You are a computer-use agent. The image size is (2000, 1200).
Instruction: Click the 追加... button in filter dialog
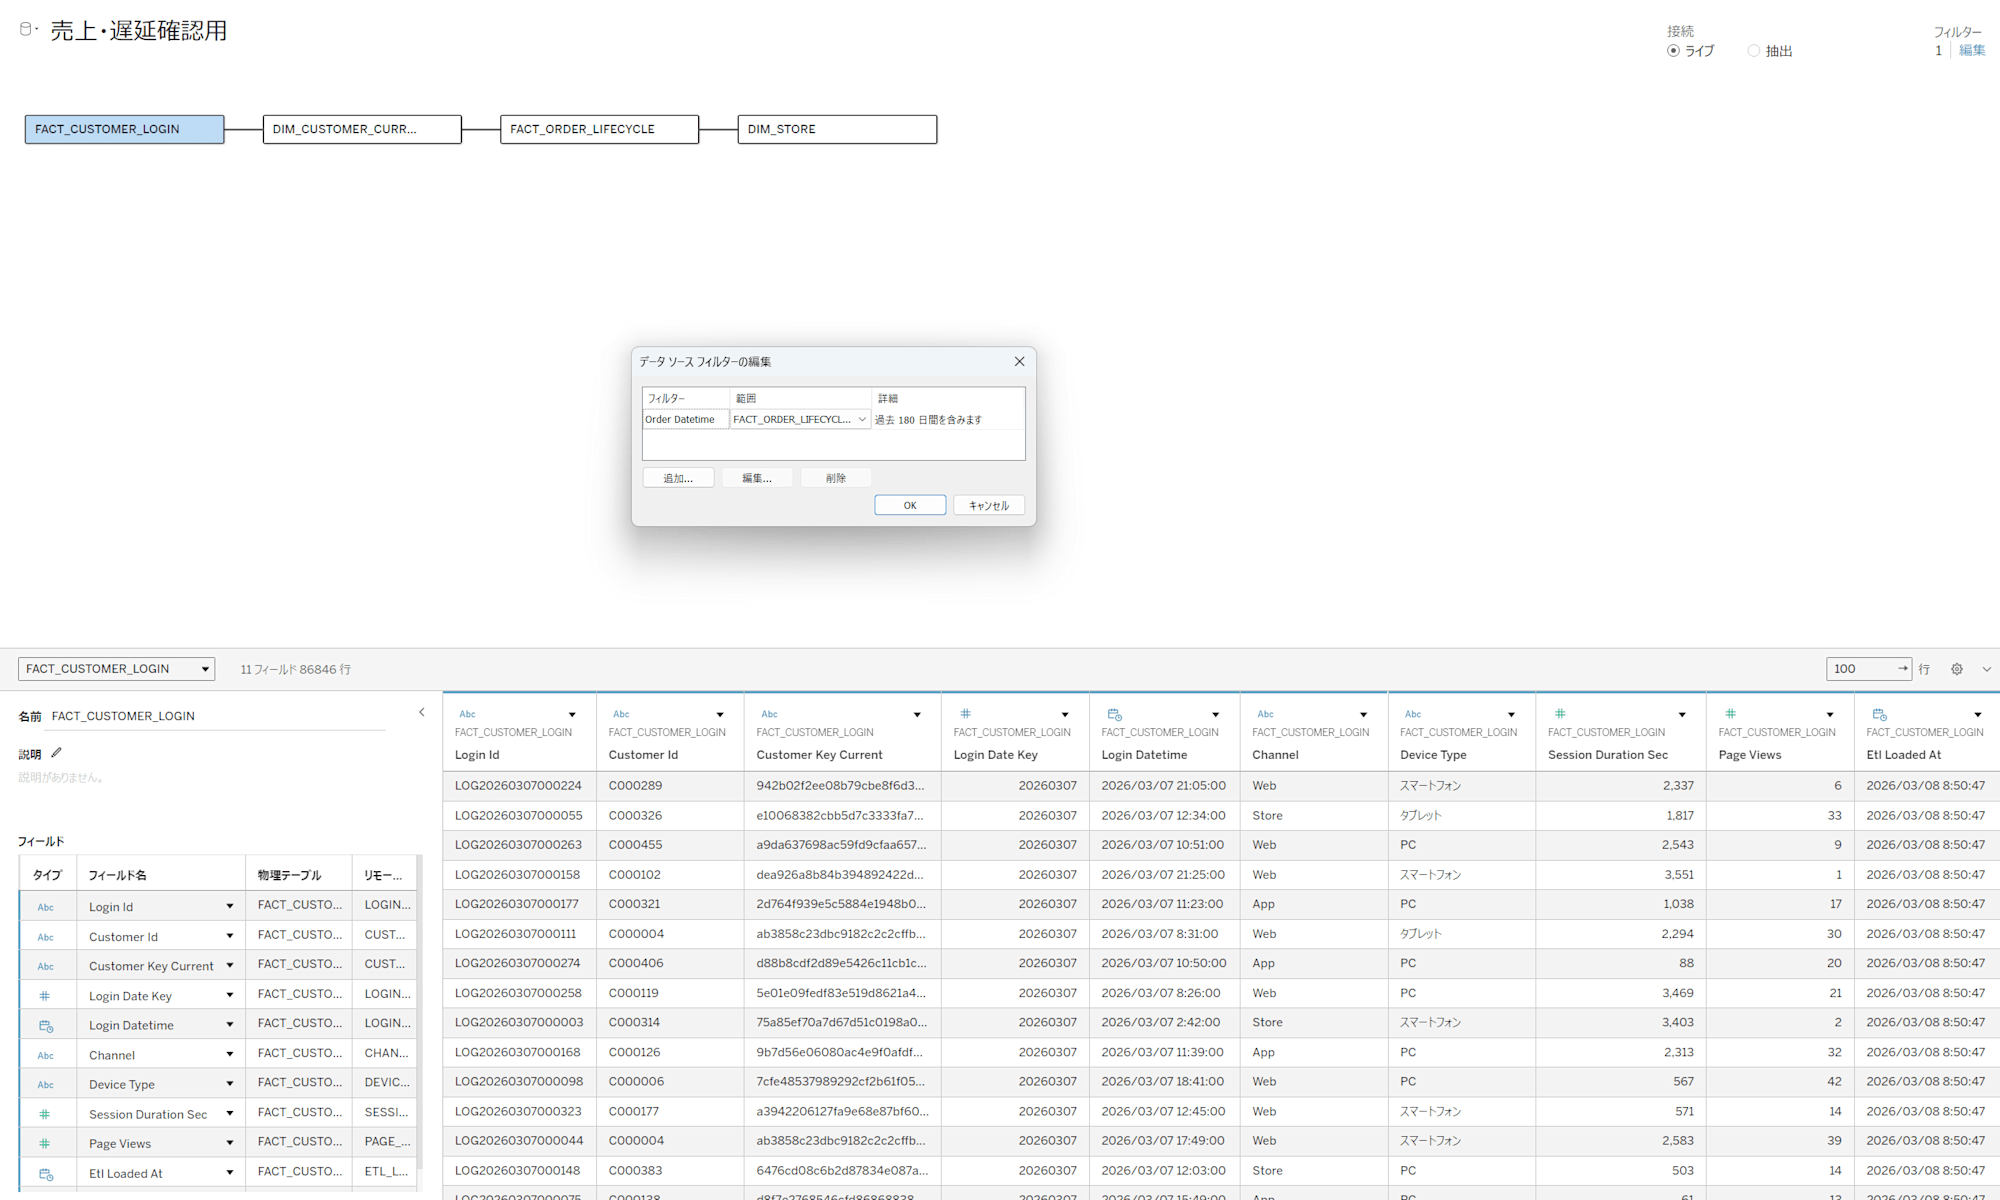(678, 478)
